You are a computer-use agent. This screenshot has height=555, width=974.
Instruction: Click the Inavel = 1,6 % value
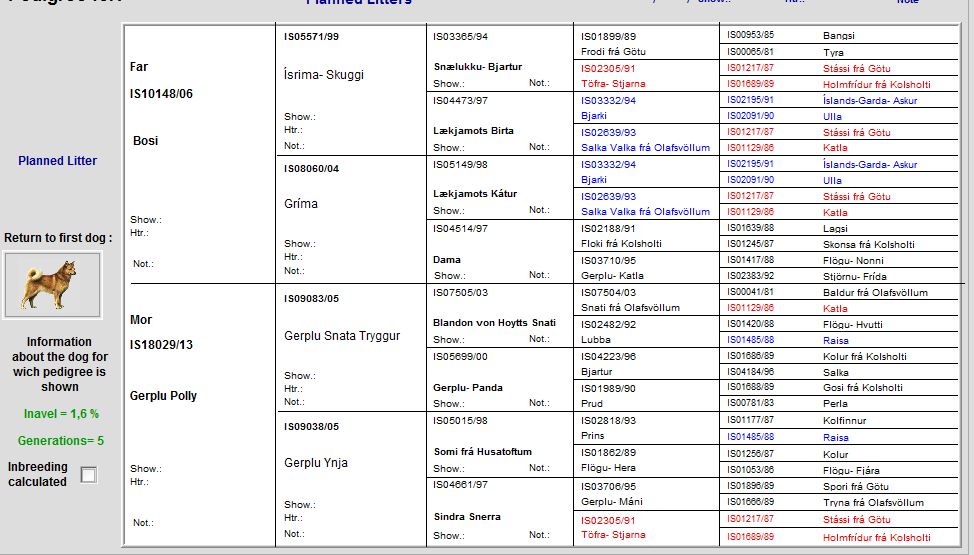pos(61,414)
